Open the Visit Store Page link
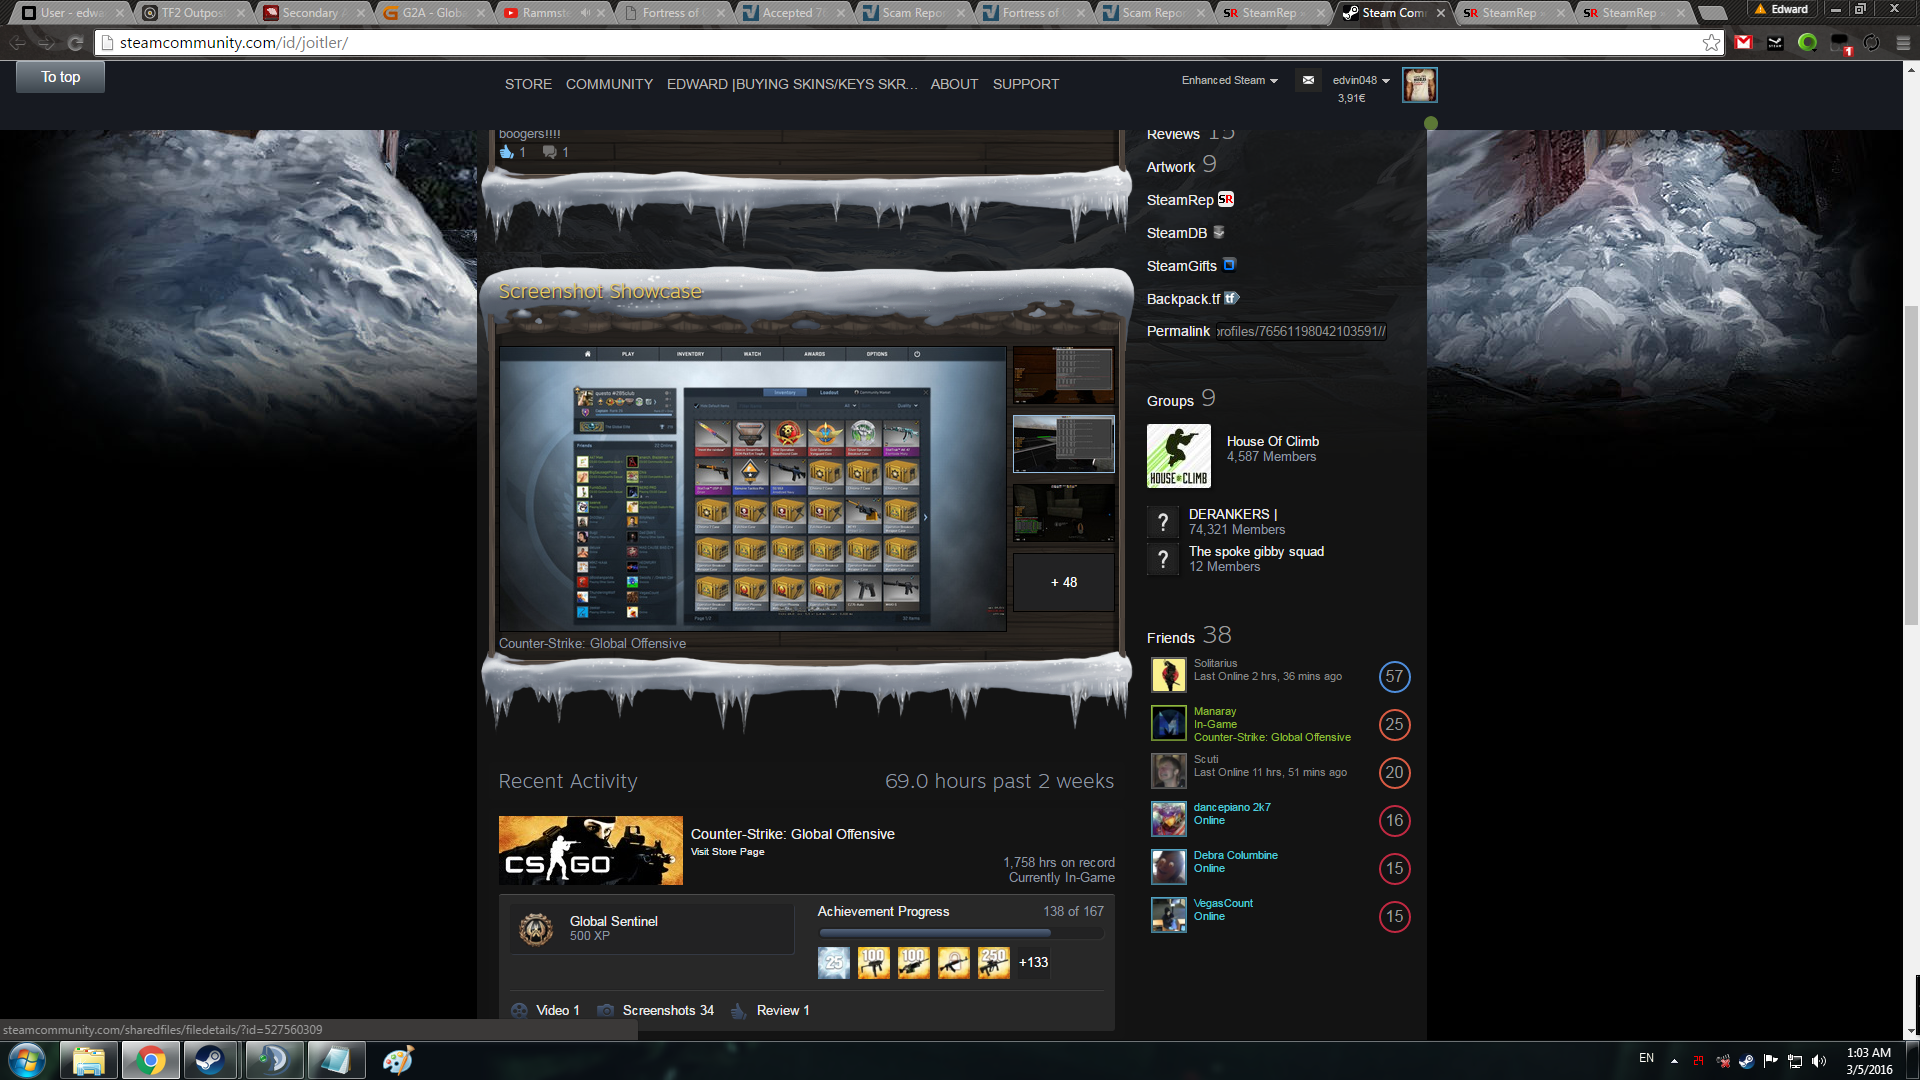Screen dimensions: 1920x1080 [x=727, y=852]
